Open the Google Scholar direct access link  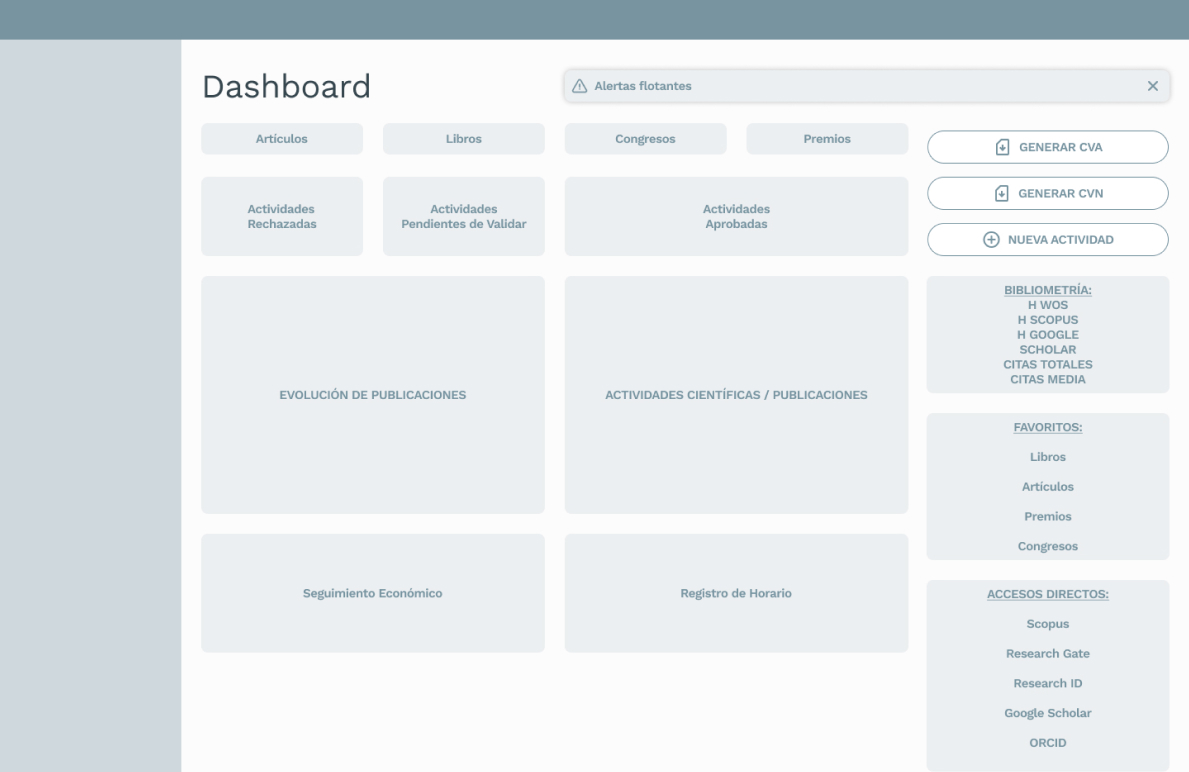(x=1047, y=713)
